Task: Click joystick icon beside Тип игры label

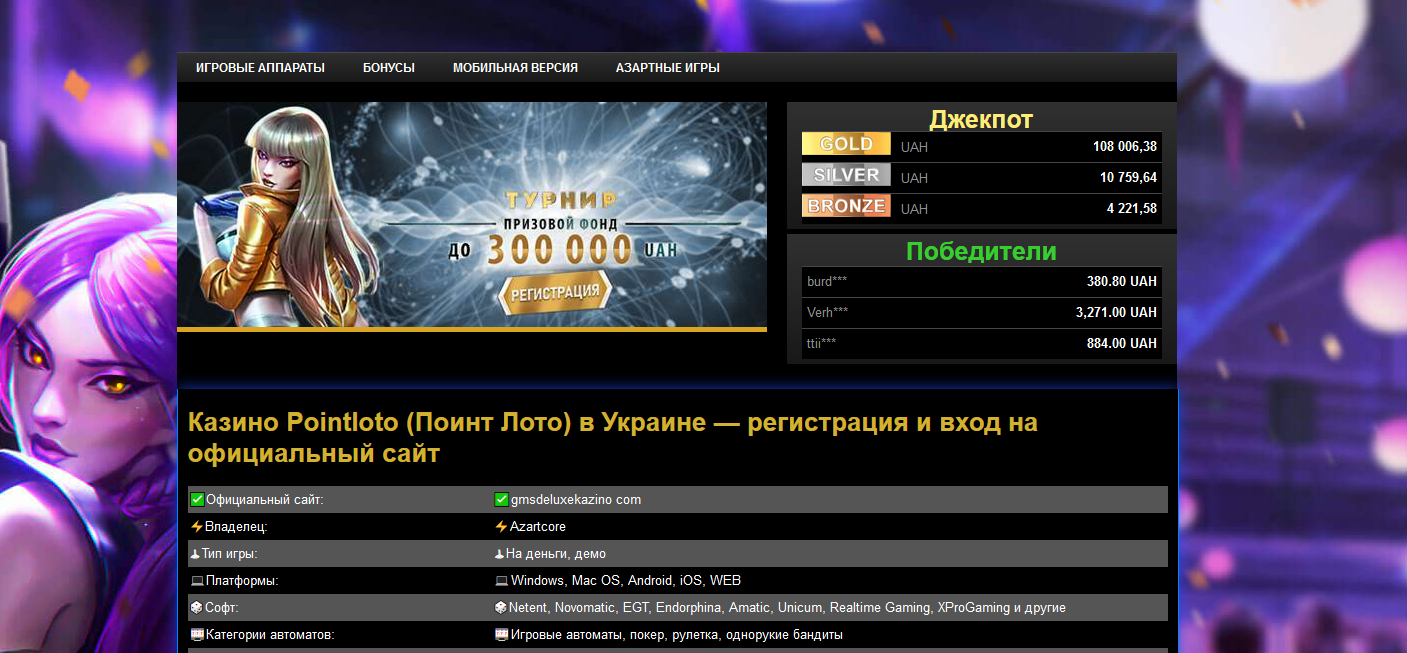Action: tap(195, 553)
